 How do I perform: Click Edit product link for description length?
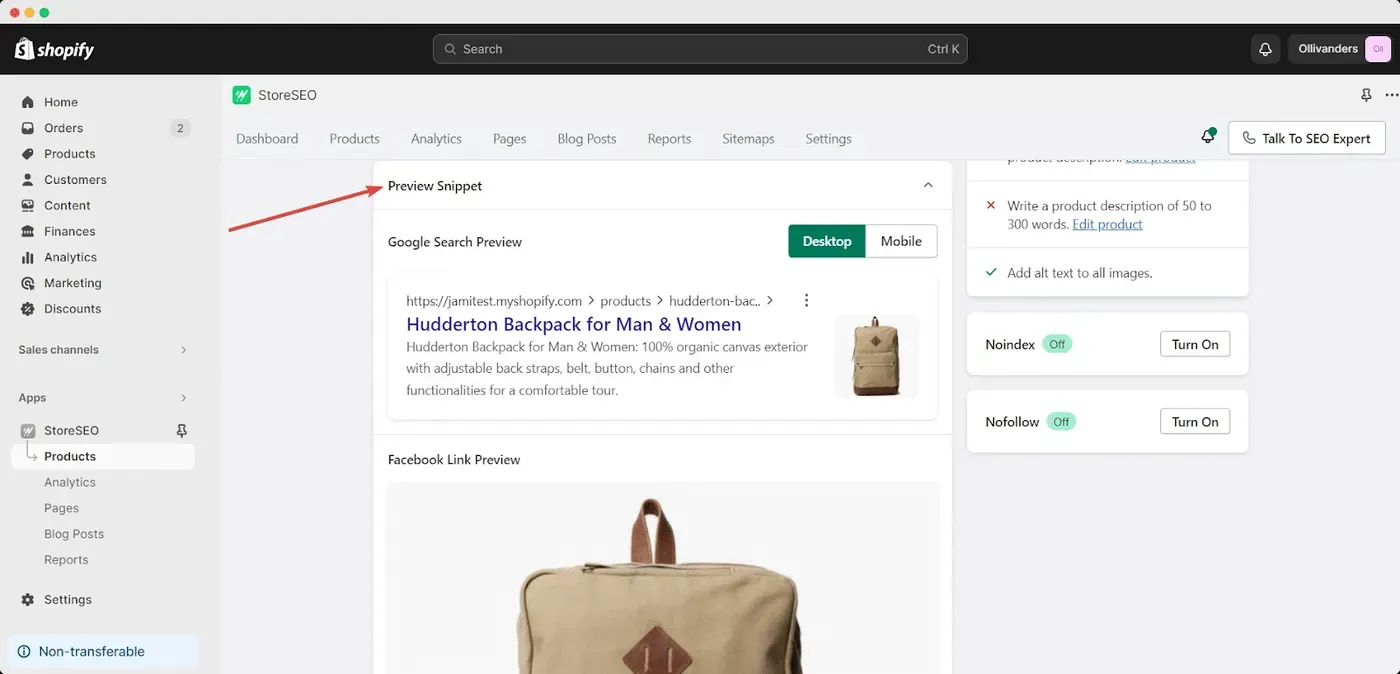coord(1107,224)
